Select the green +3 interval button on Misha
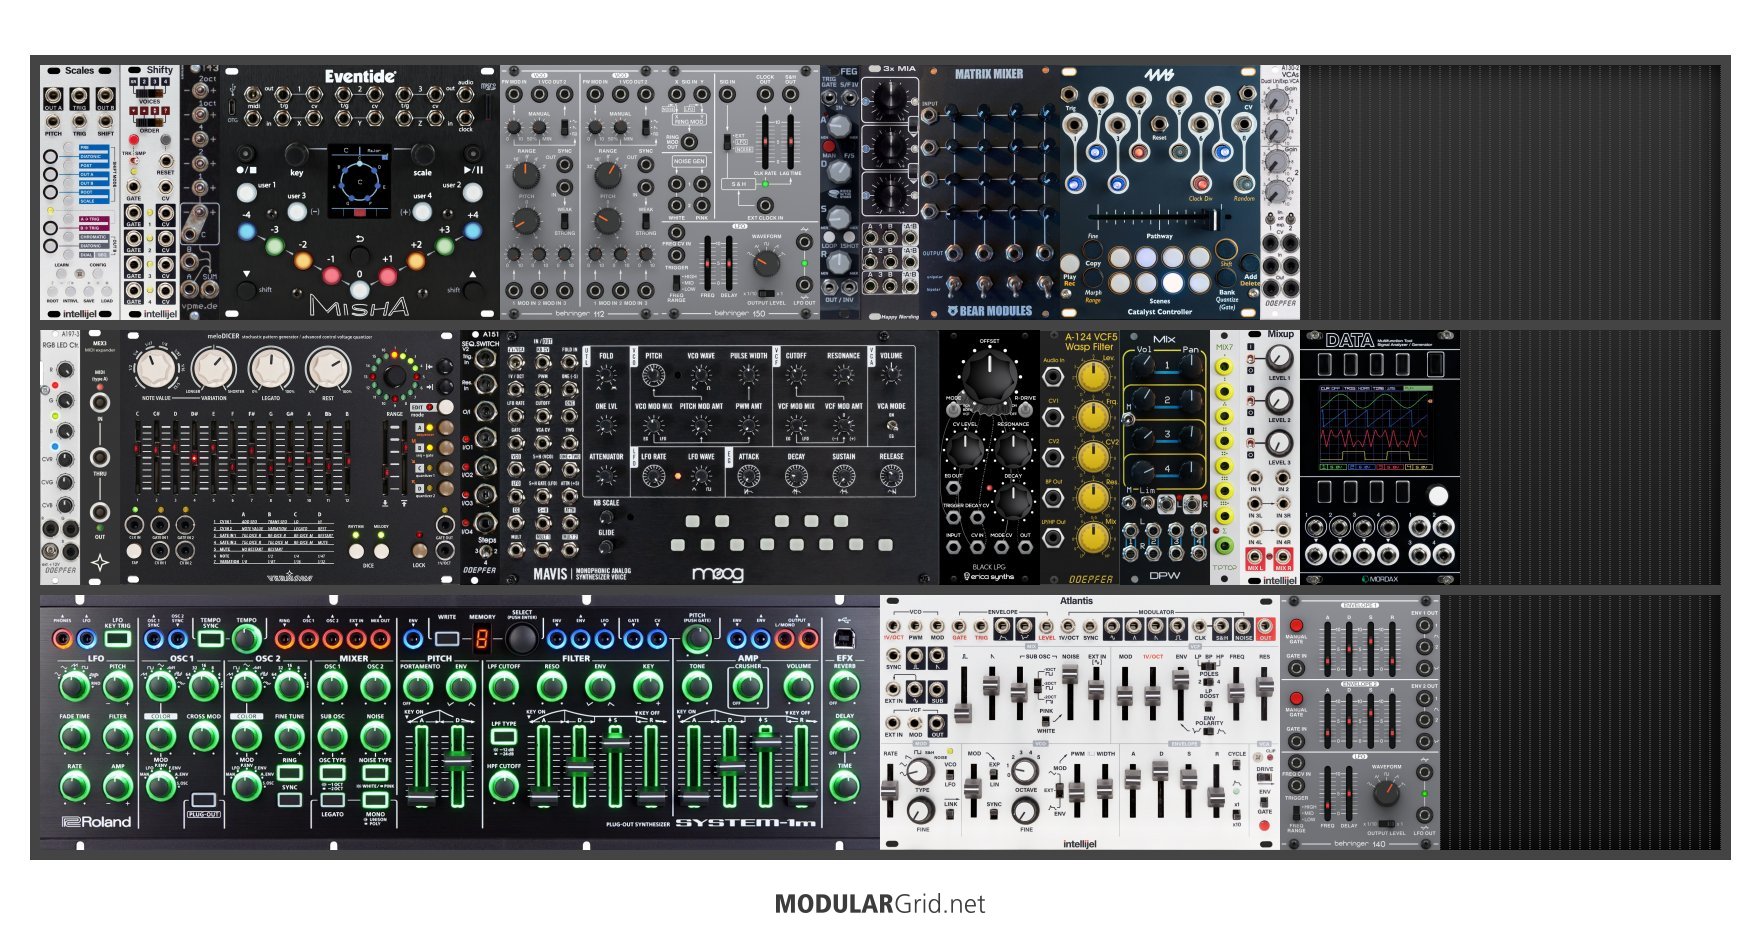 (x=446, y=246)
